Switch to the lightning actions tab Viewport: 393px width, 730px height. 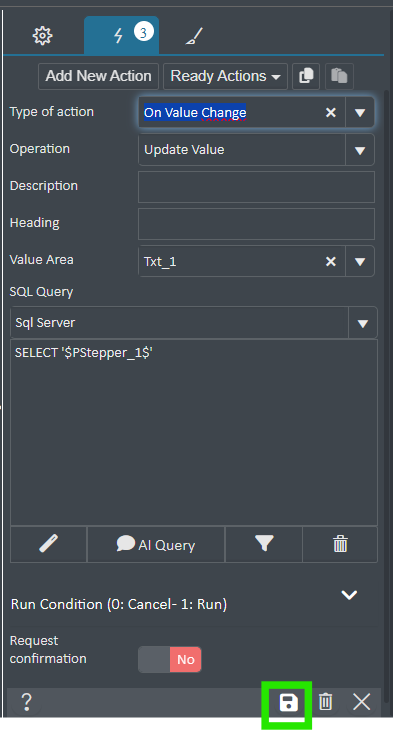coord(121,35)
